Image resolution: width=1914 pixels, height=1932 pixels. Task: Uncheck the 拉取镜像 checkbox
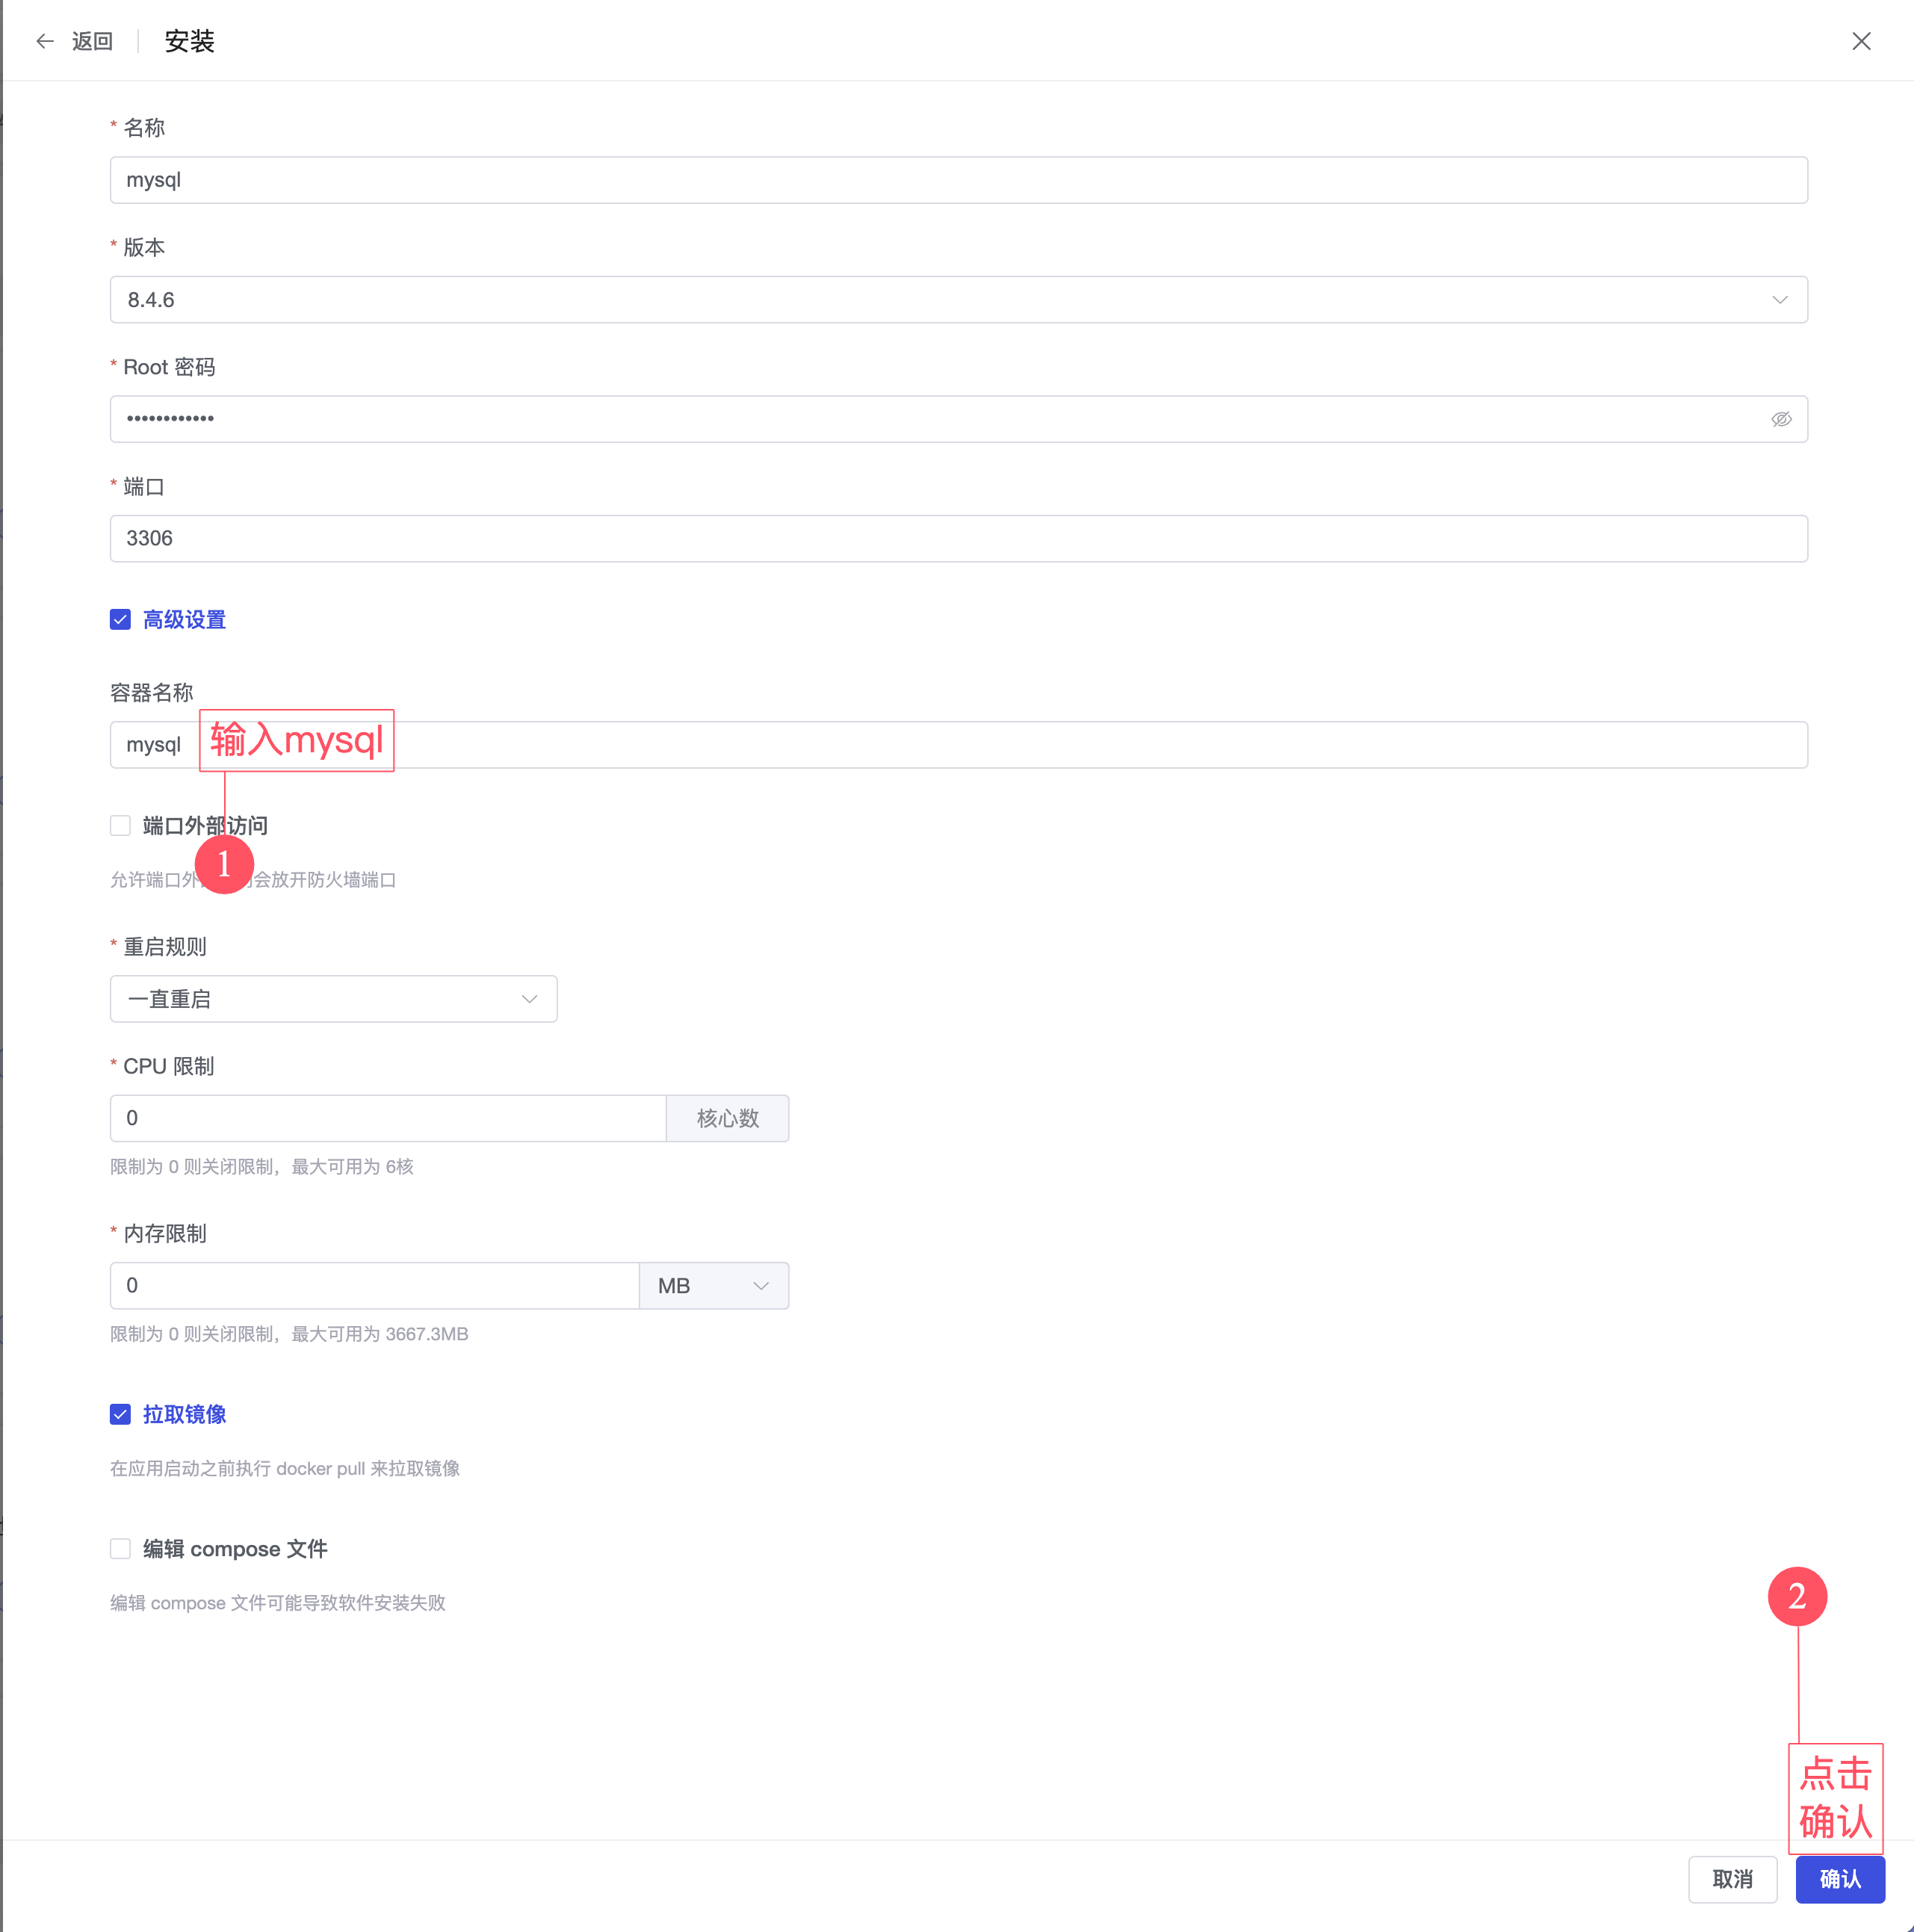pyautogui.click(x=120, y=1414)
